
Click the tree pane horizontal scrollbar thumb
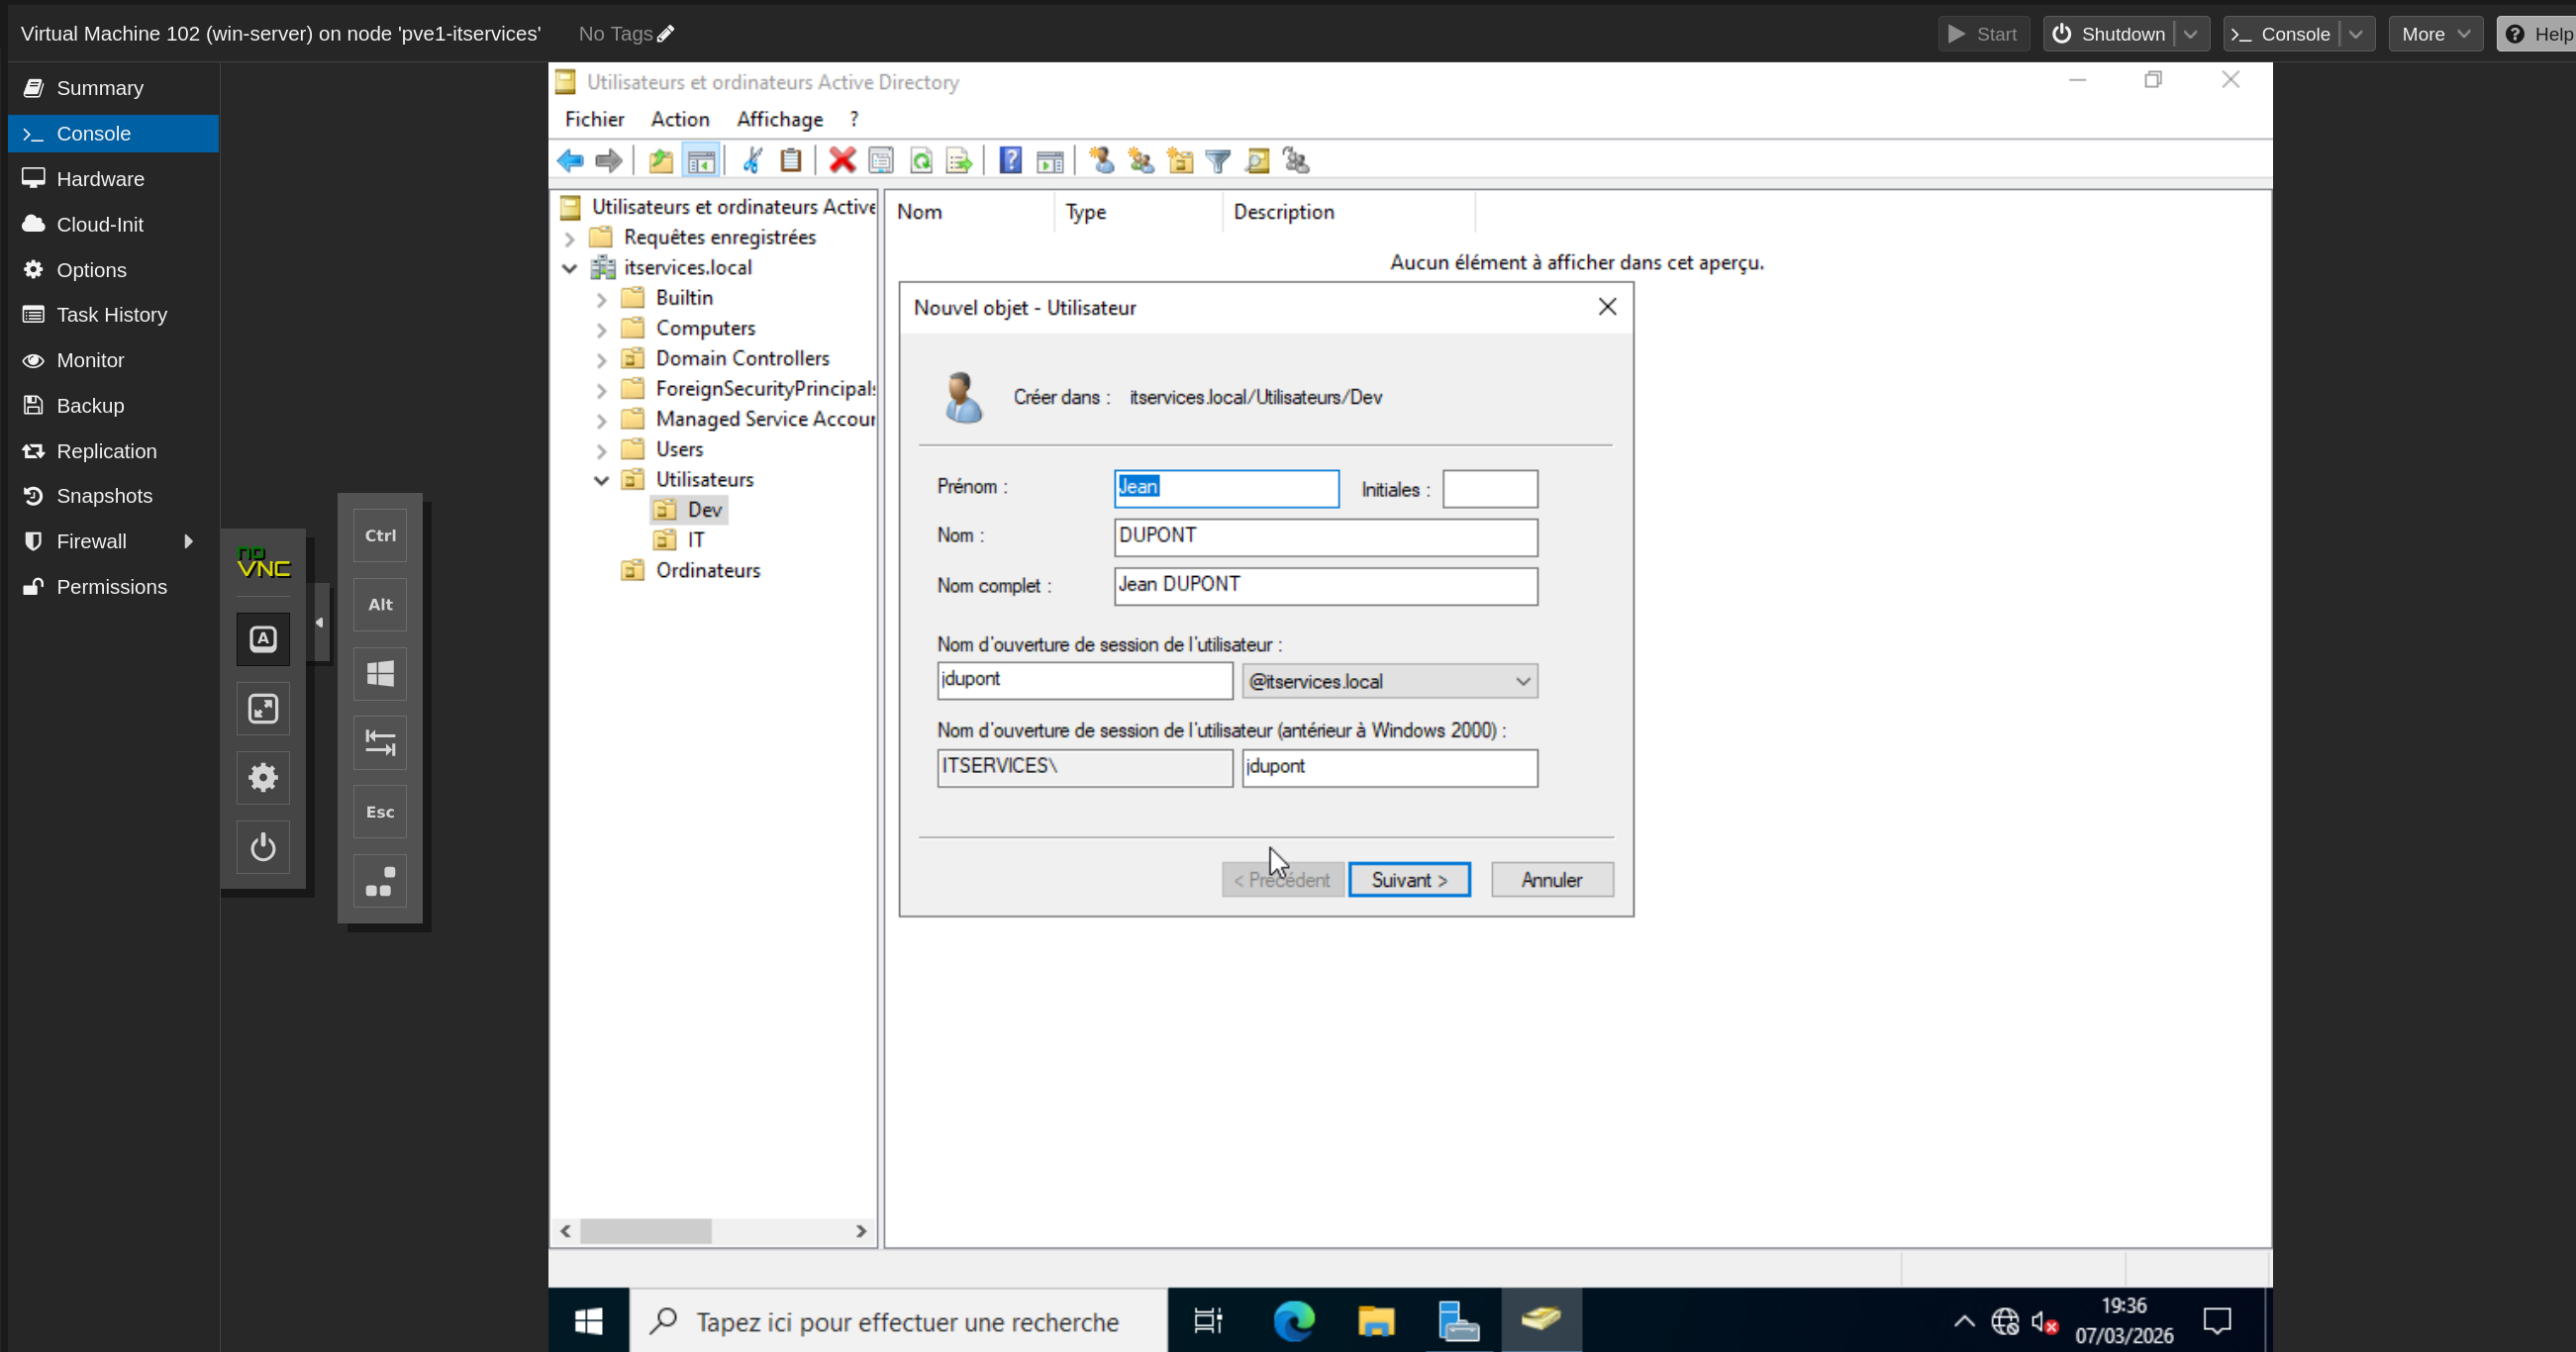tap(646, 1231)
